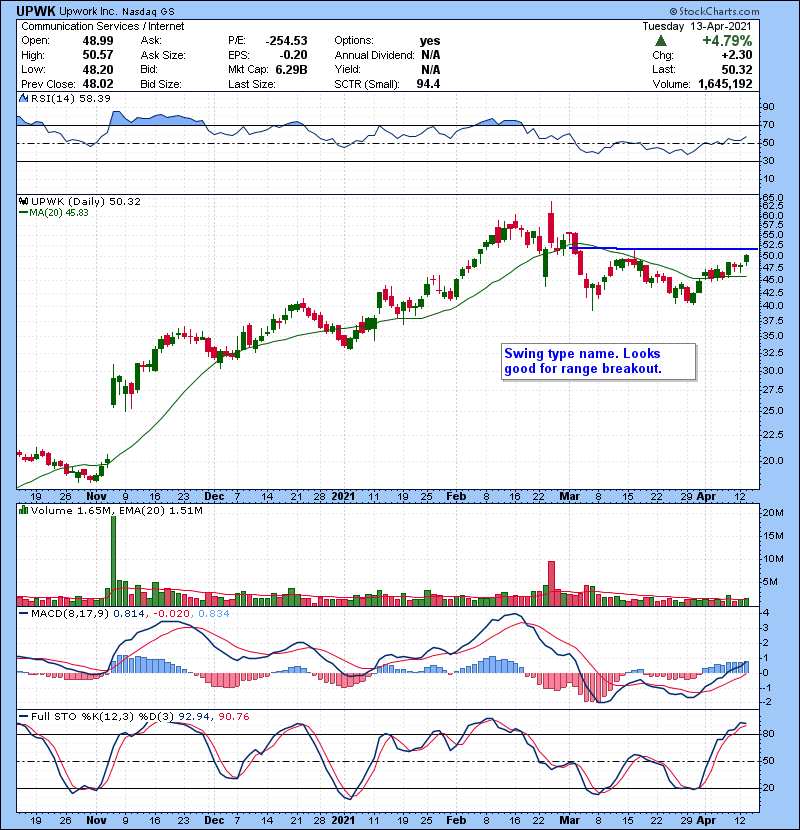Click the RSI panel icon beside RSI(14)
Screen dimensions: 800x830
point(23,98)
